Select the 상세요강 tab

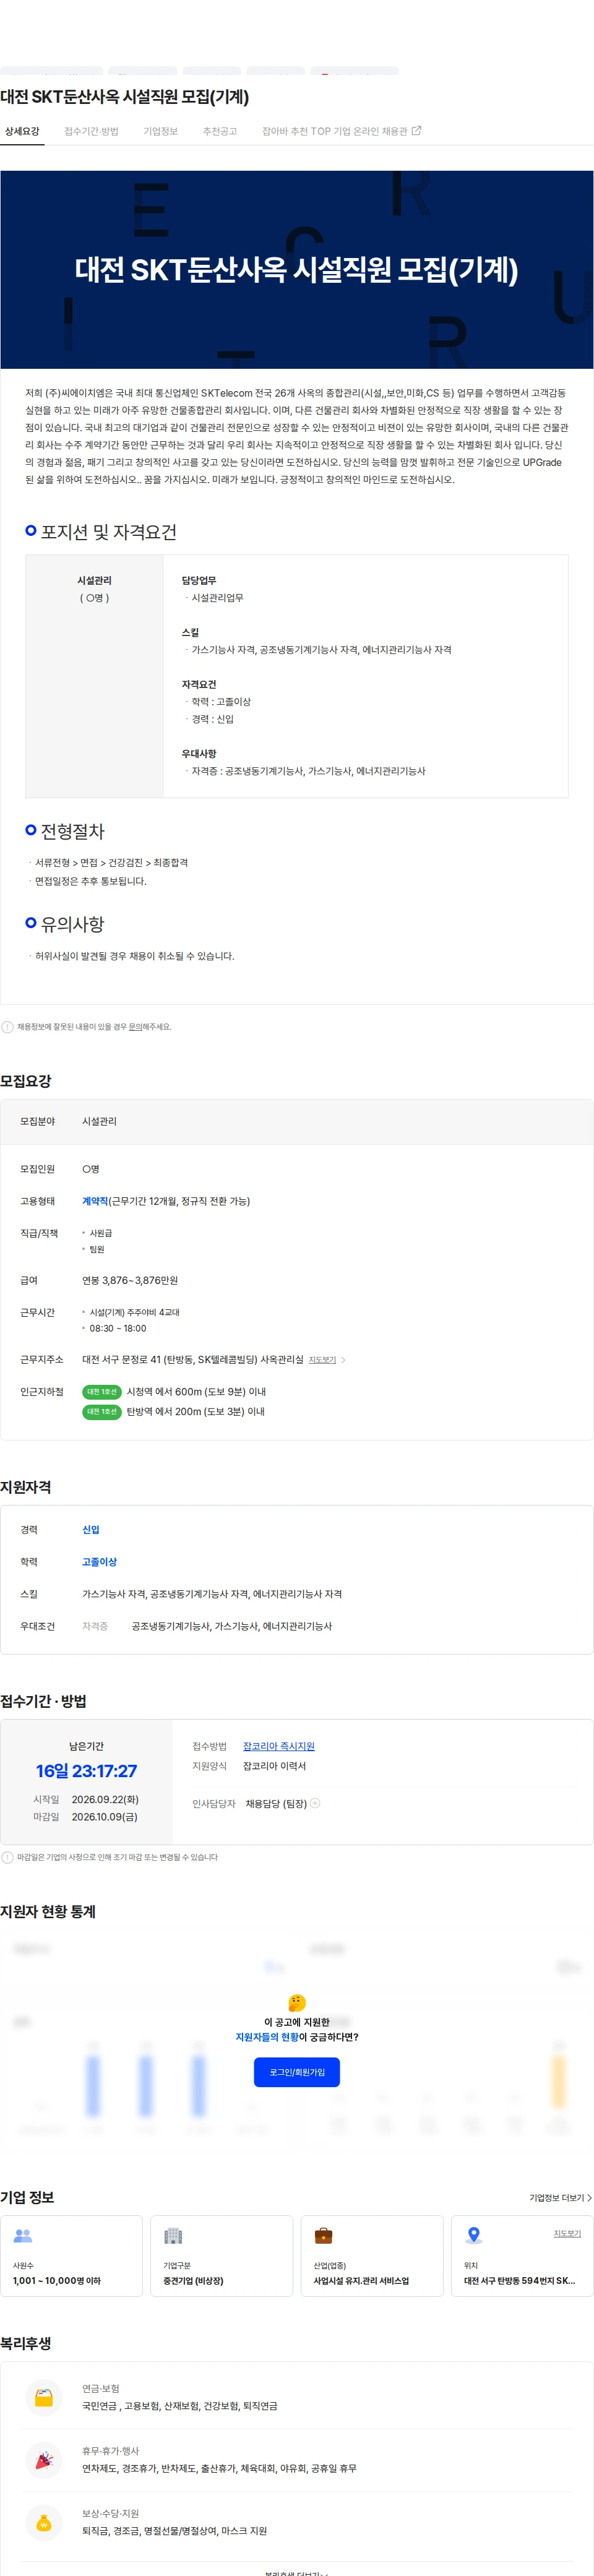click(22, 131)
